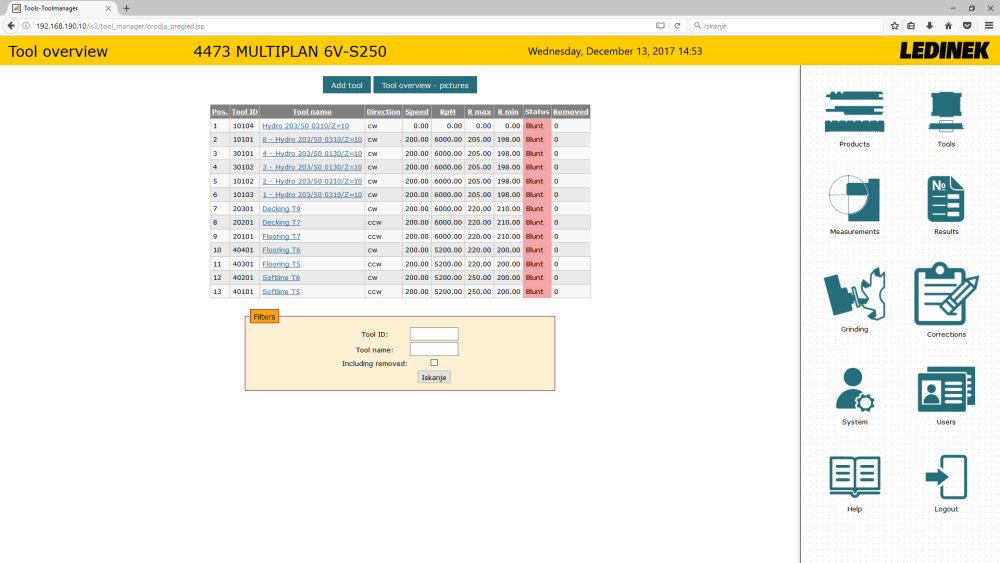Open the Products section icon
Viewport: 1000px width, 563px height.
click(854, 112)
